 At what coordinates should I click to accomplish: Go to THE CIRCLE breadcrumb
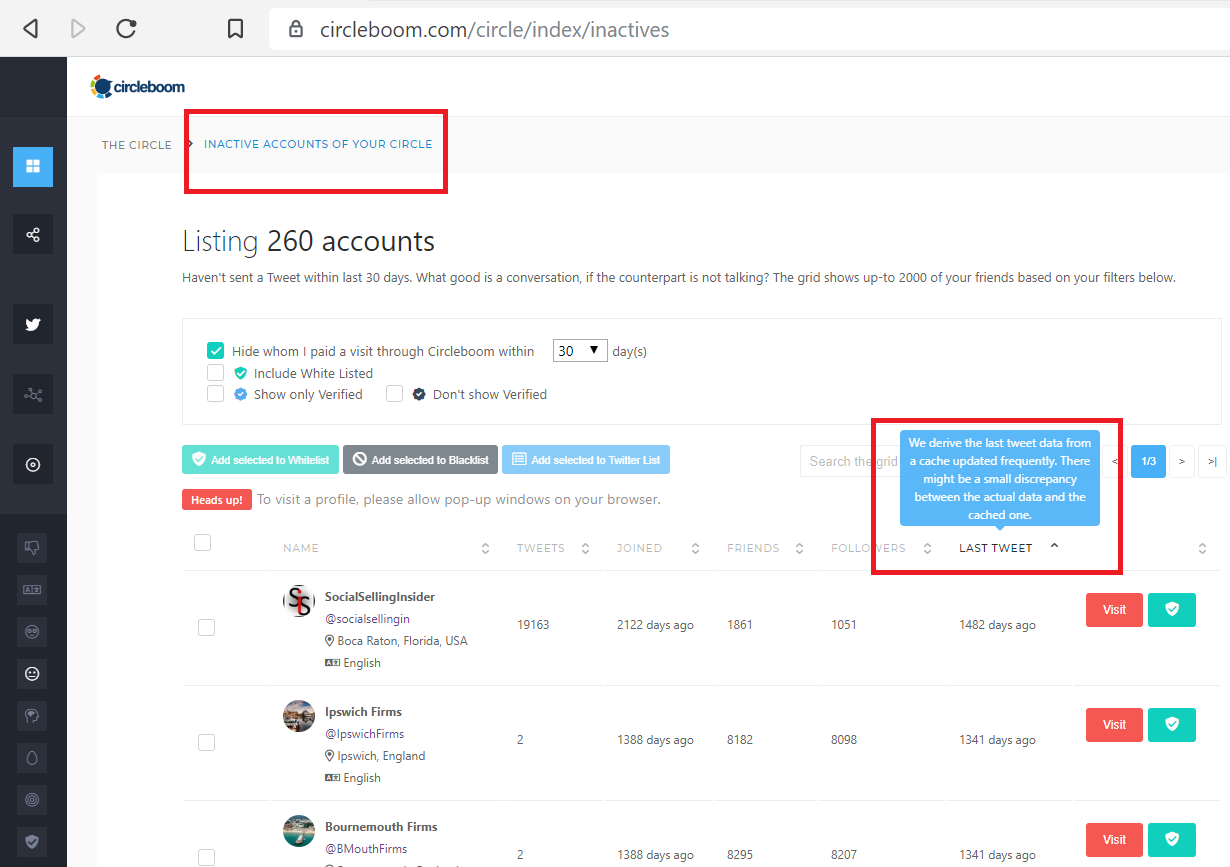[x=137, y=145]
